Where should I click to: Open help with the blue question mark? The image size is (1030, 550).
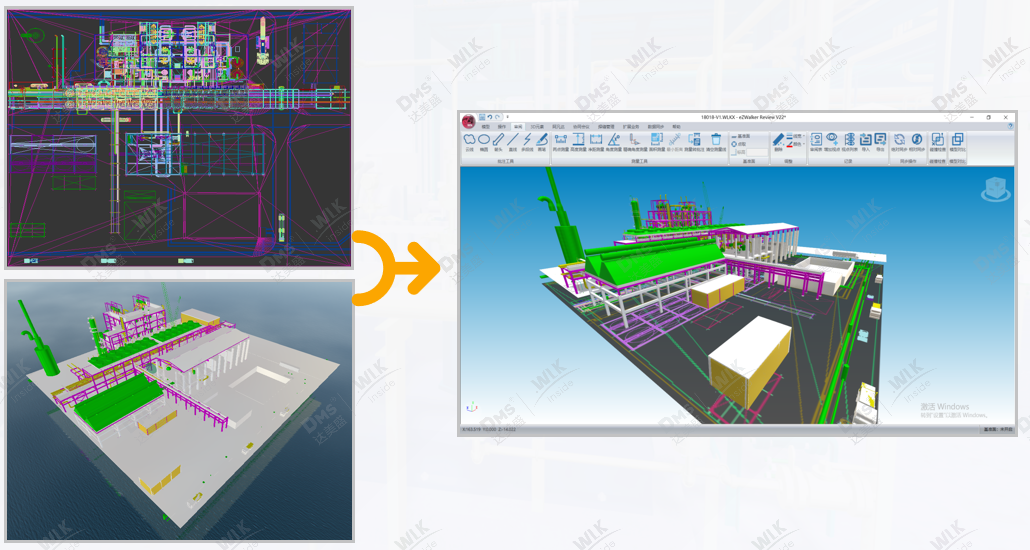(x=1010, y=126)
